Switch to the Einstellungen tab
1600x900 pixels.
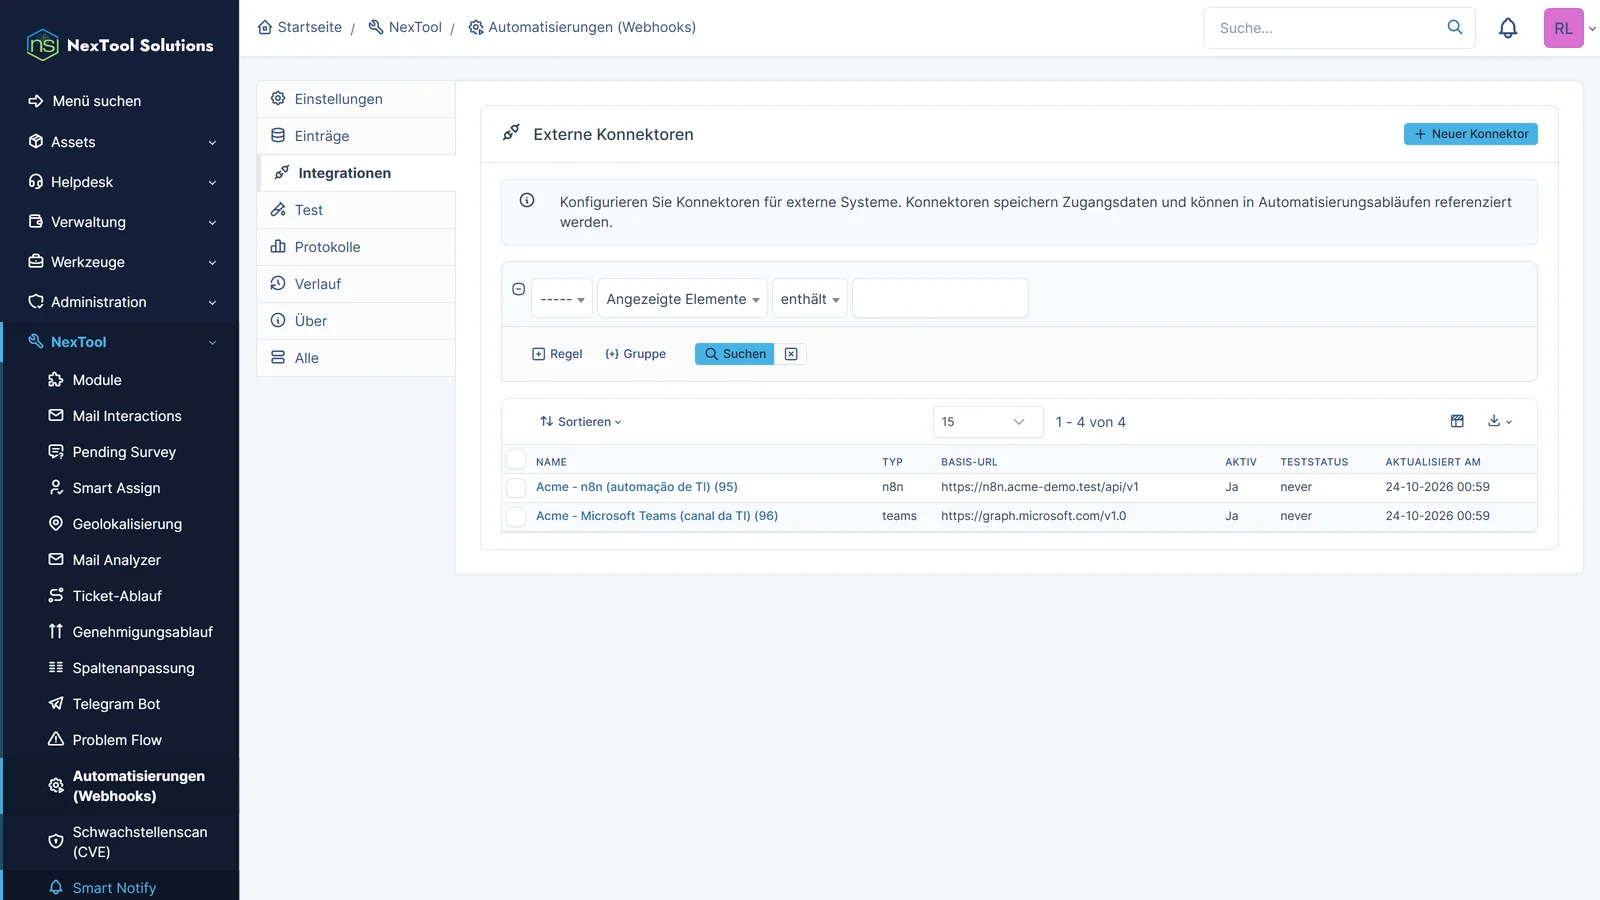356,99
